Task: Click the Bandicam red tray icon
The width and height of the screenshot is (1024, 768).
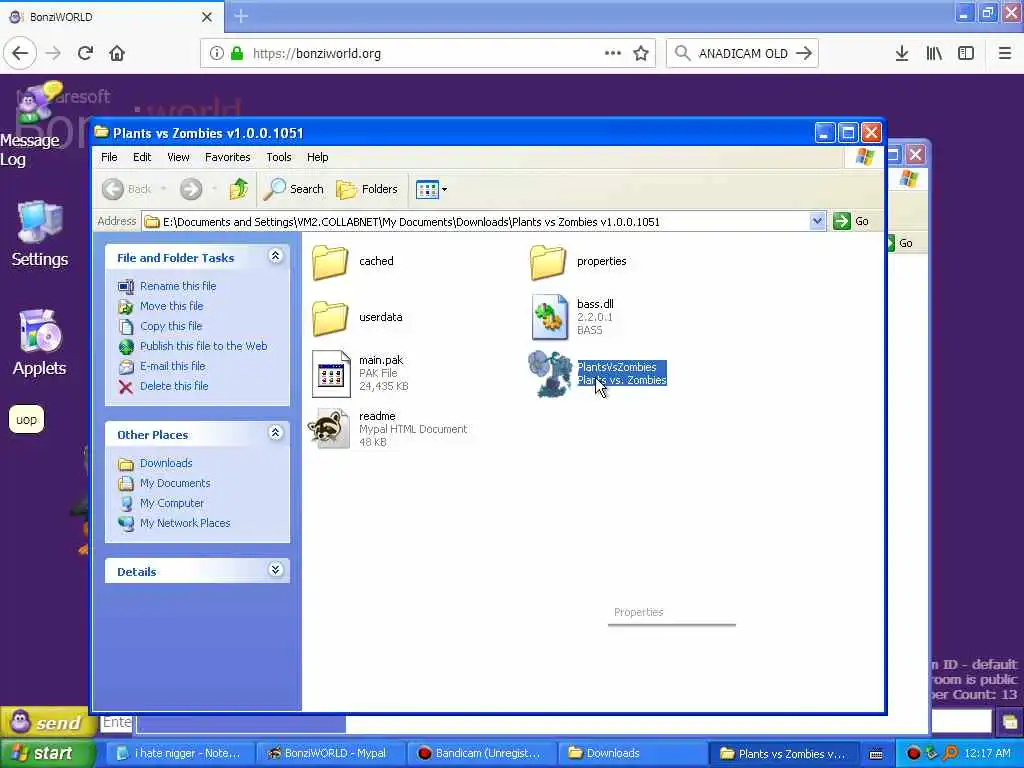Action: pos(913,754)
